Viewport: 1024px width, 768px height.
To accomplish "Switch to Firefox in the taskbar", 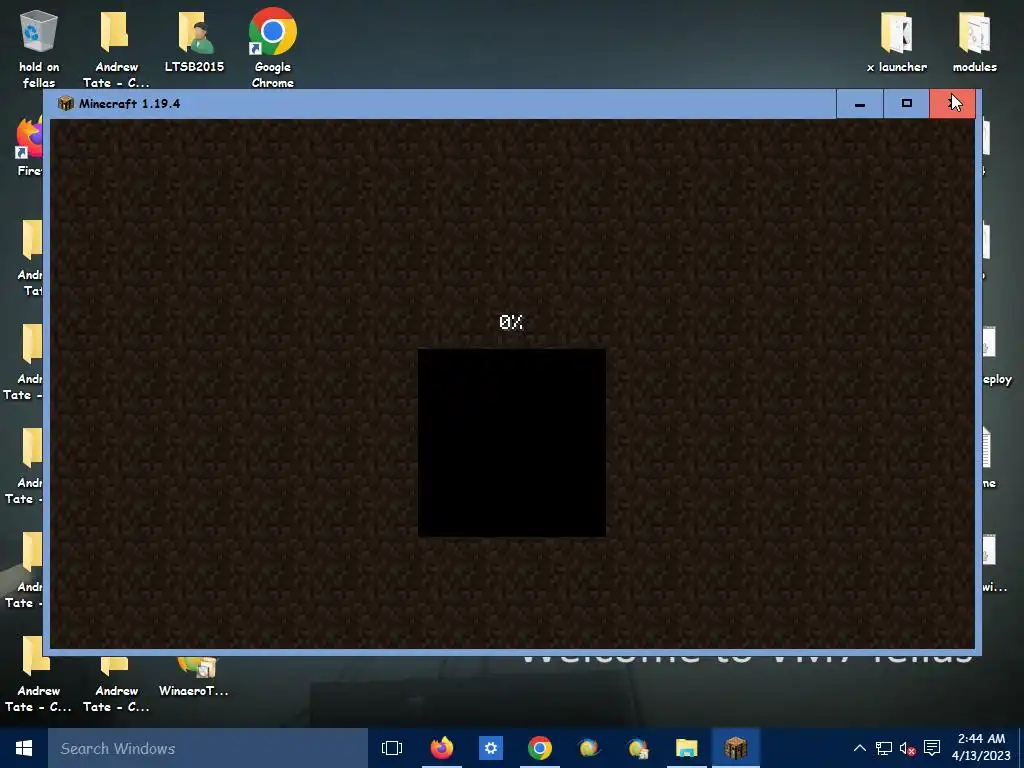I will tap(442, 748).
